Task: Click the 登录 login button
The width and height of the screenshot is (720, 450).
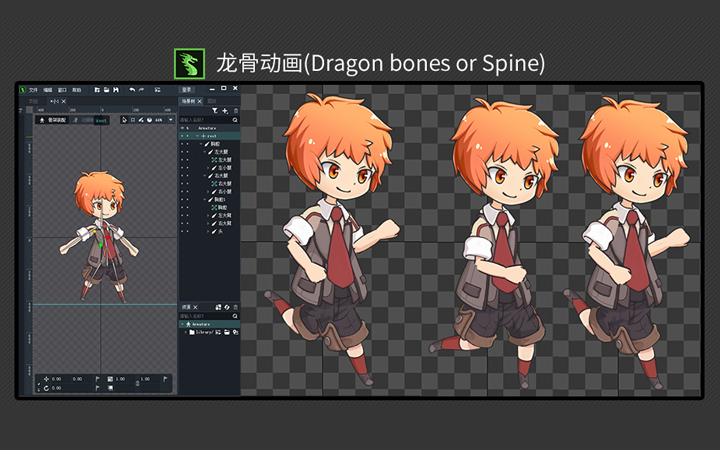Action: point(186,90)
